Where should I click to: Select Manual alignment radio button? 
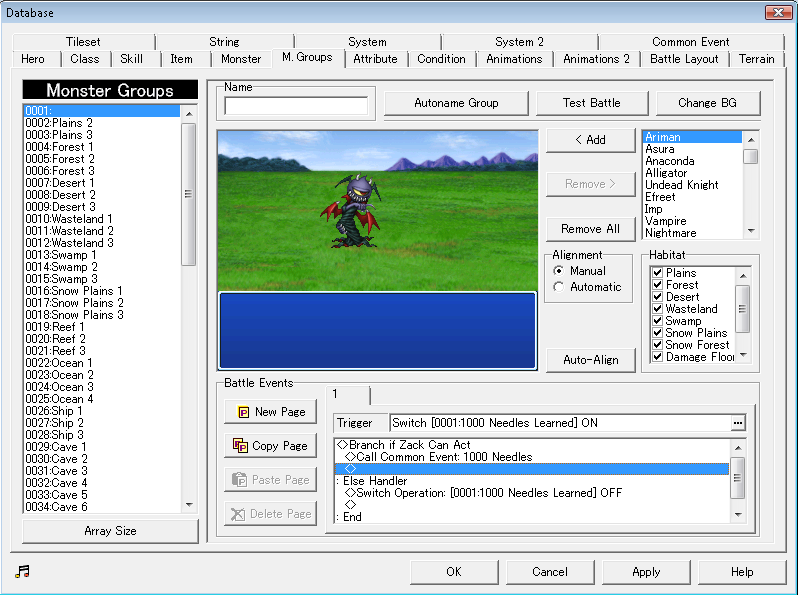tap(558, 271)
